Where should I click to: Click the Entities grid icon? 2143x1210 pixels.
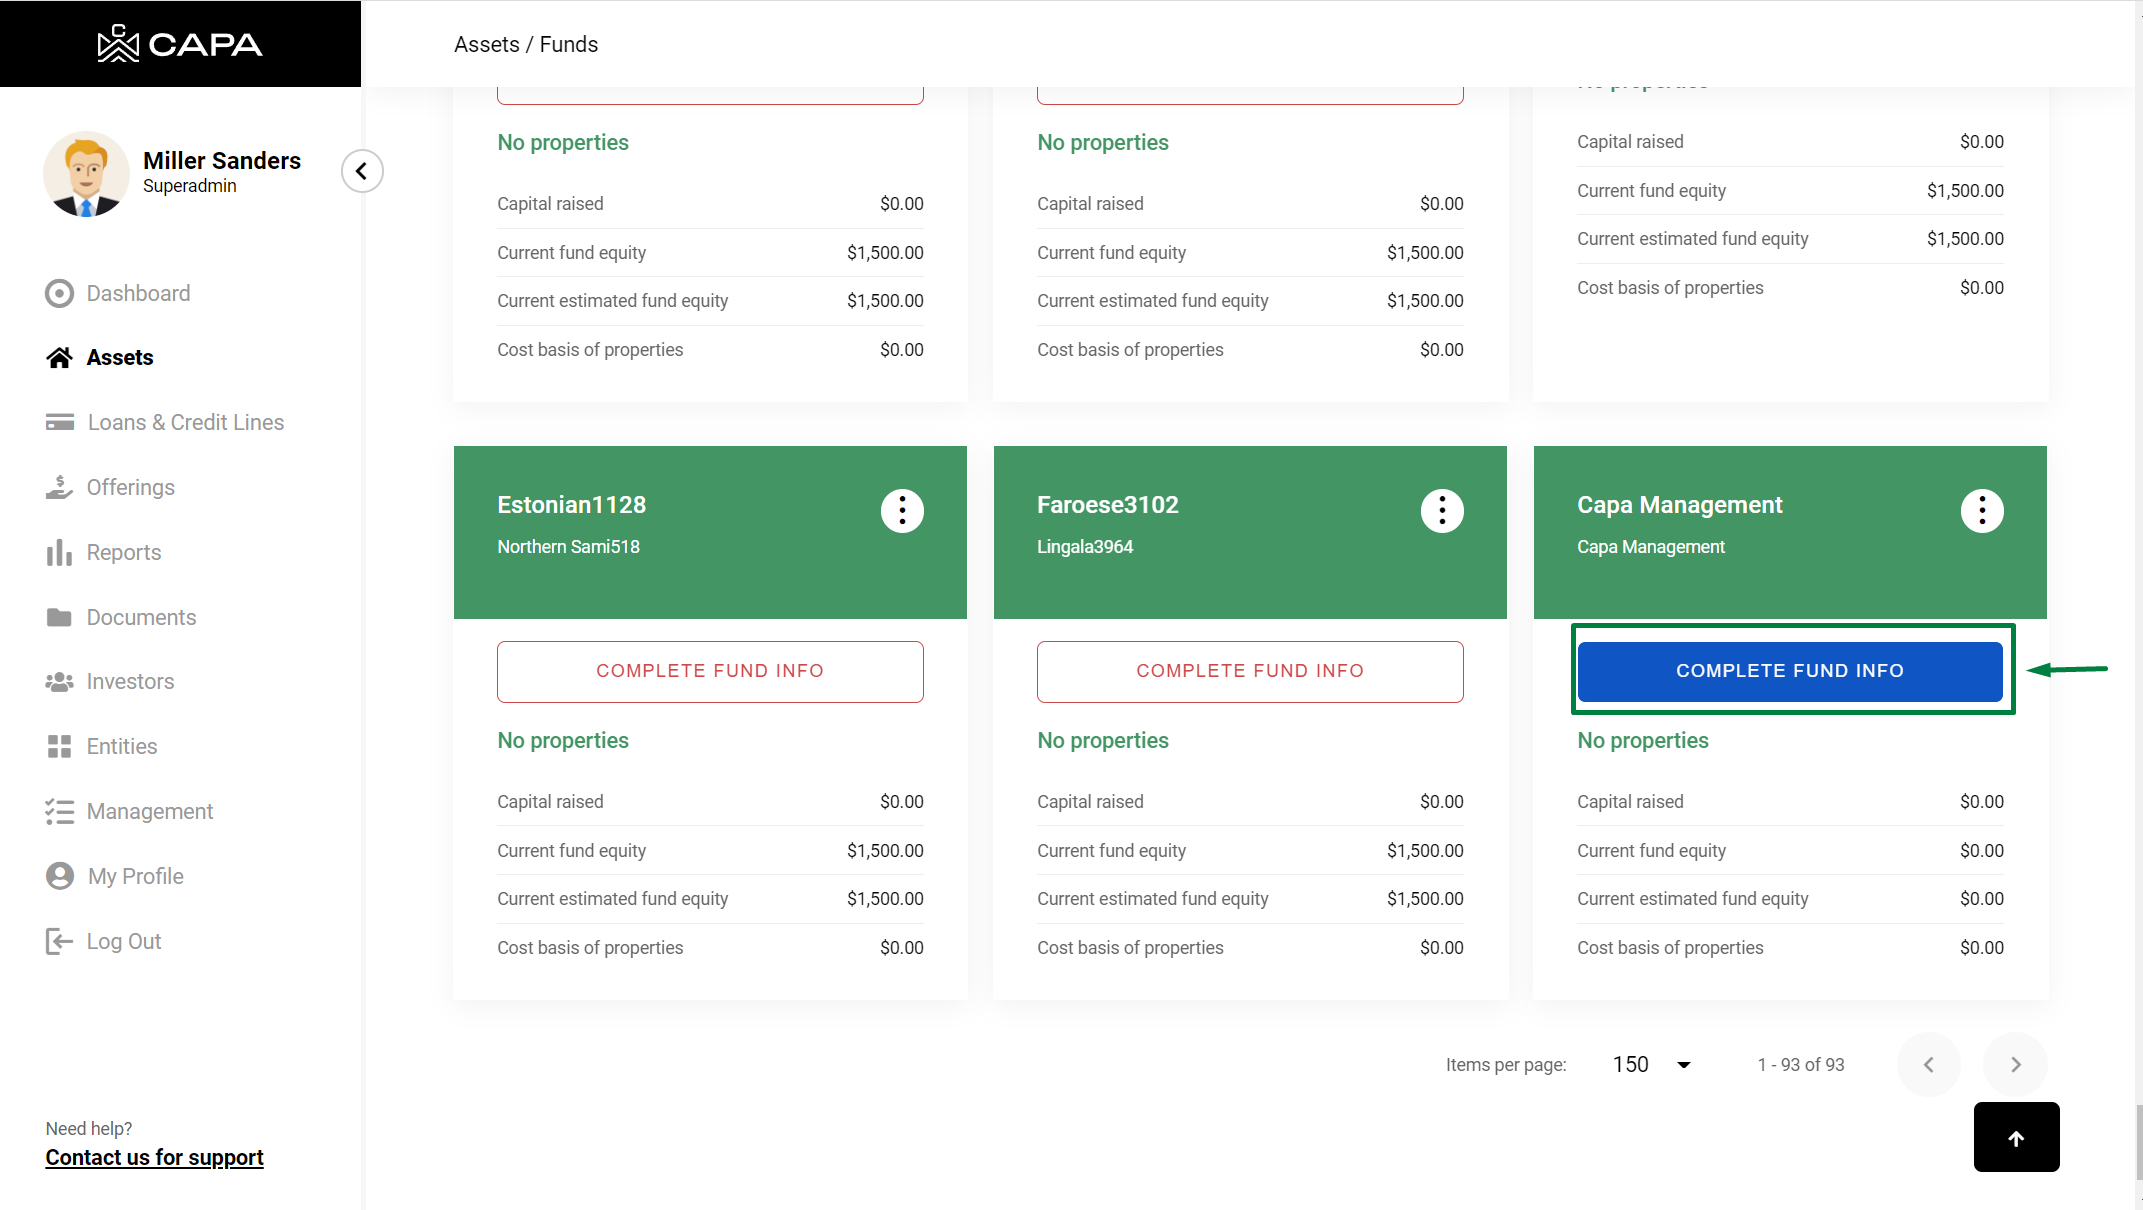[x=59, y=746]
